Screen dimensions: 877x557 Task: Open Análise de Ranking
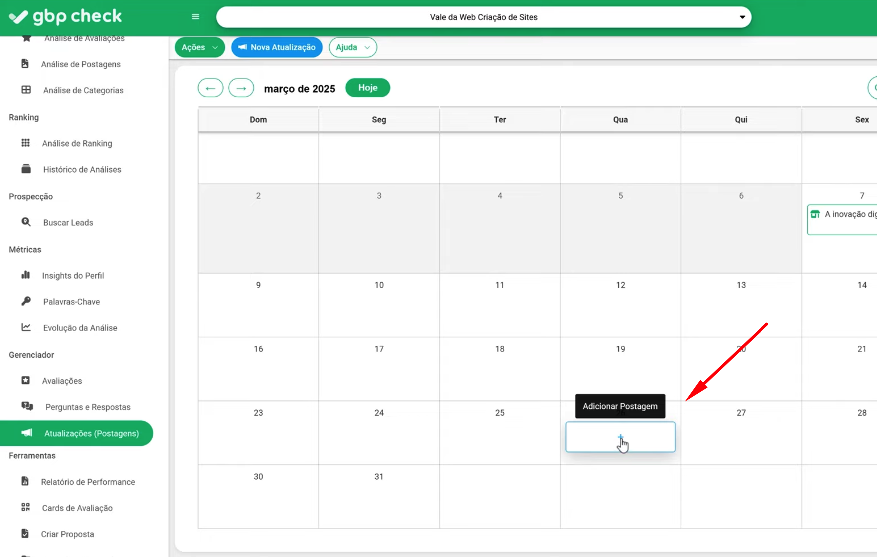click(x=77, y=144)
